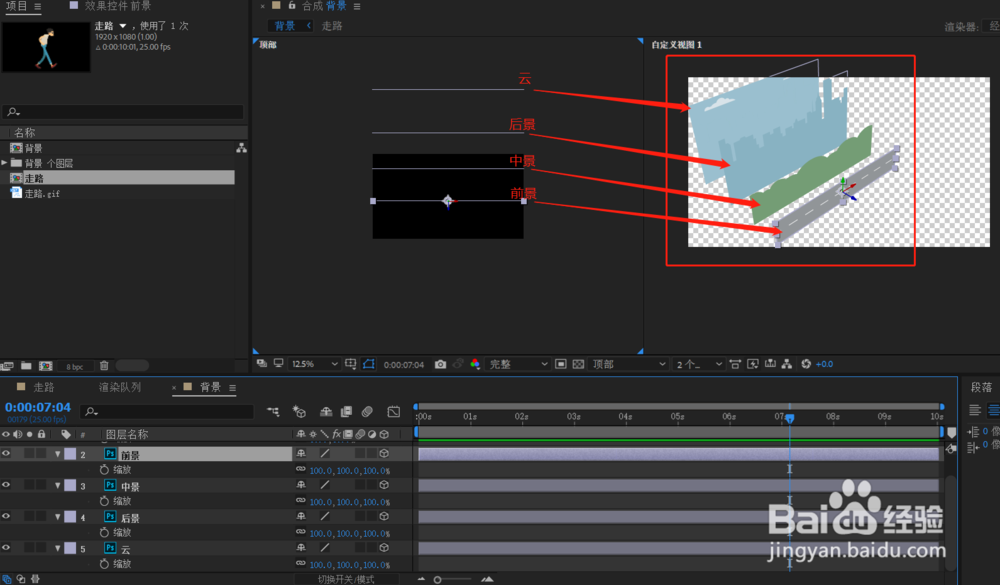Hide the 前景 layer with its eye icon
This screenshot has width=1000, height=585.
click(x=6, y=454)
